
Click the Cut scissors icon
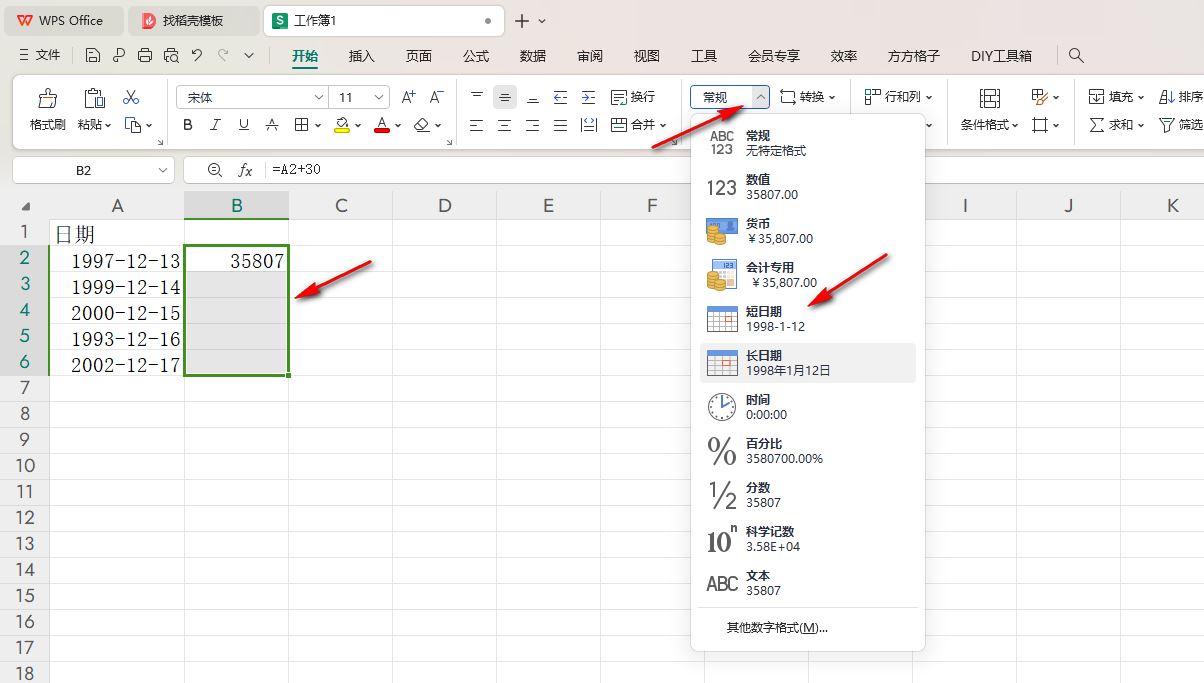[131, 97]
